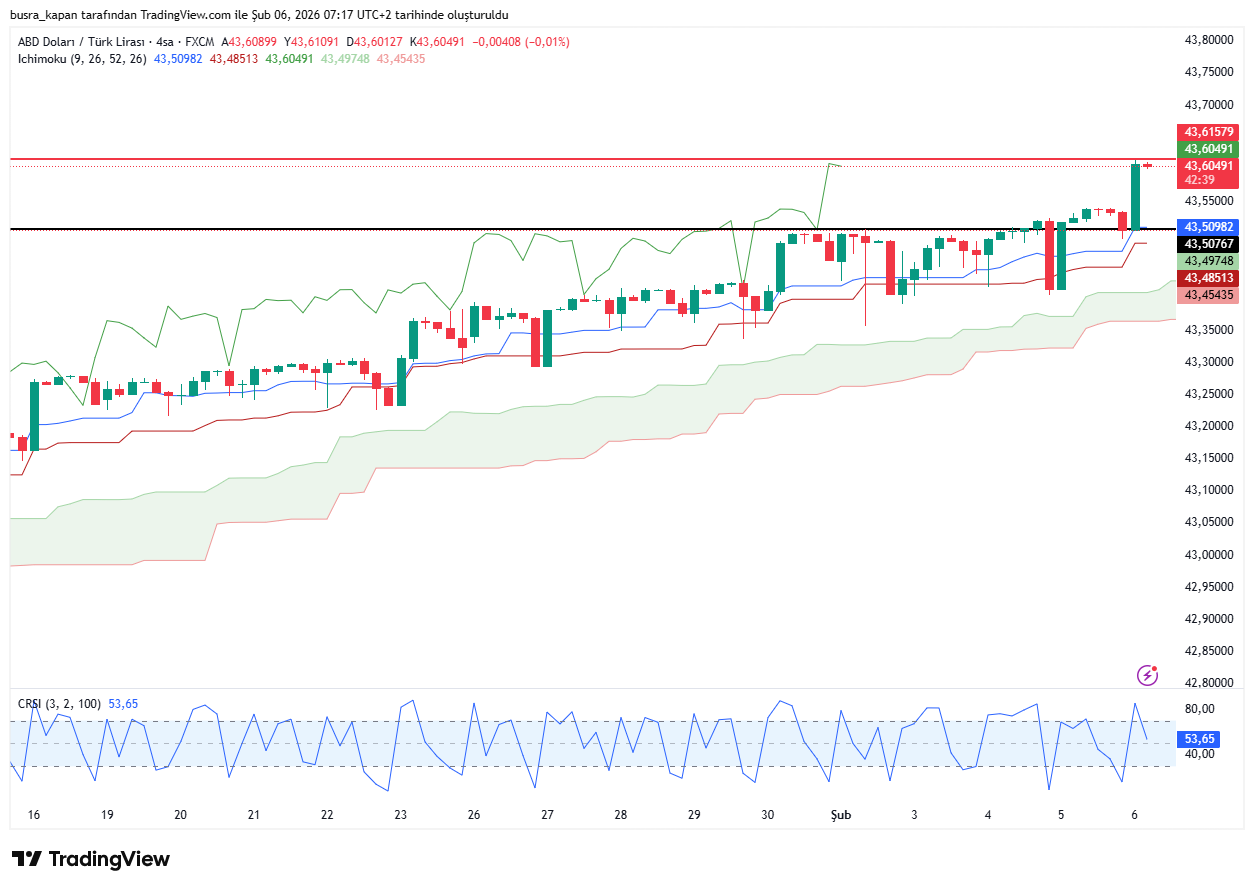Click the black 43,50767 price label
This screenshot has height=889, width=1254.
point(1208,244)
